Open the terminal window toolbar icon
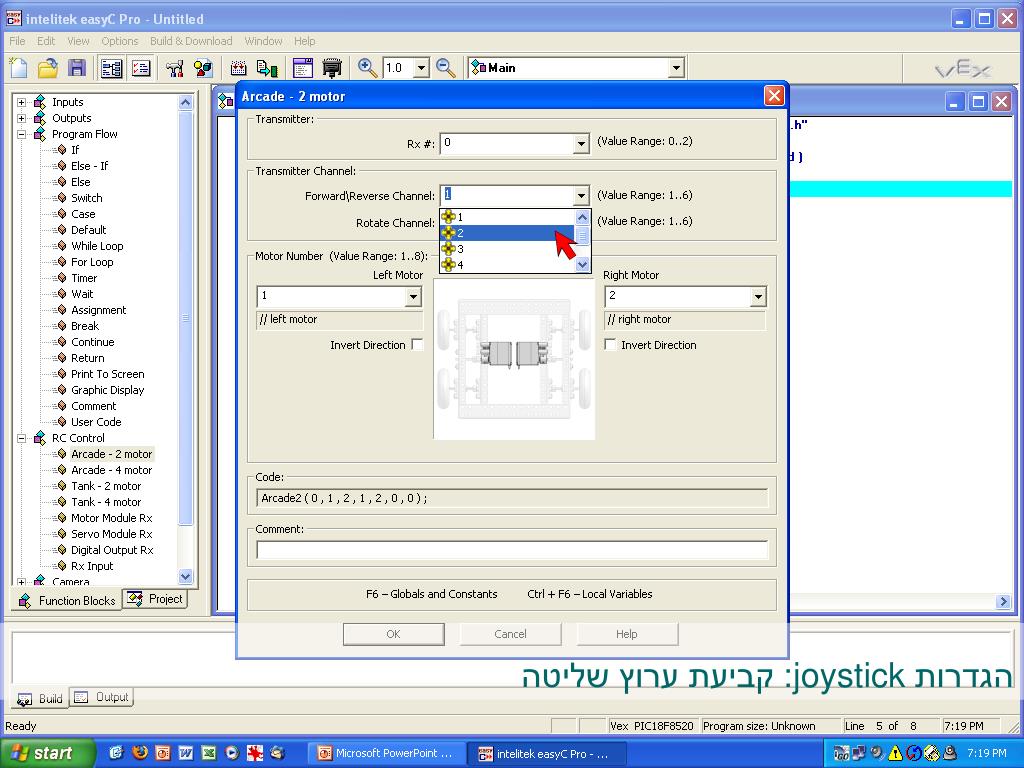 pos(302,68)
